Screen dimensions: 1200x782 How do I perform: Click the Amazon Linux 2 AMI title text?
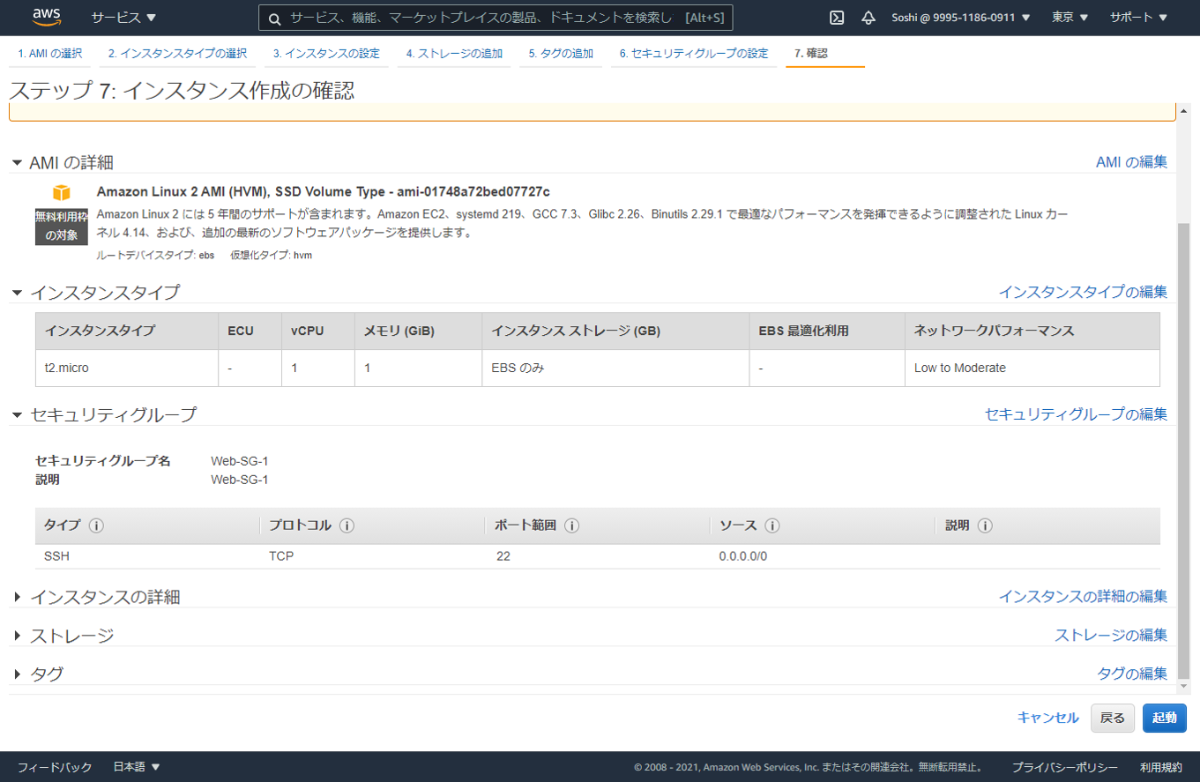[x=323, y=191]
